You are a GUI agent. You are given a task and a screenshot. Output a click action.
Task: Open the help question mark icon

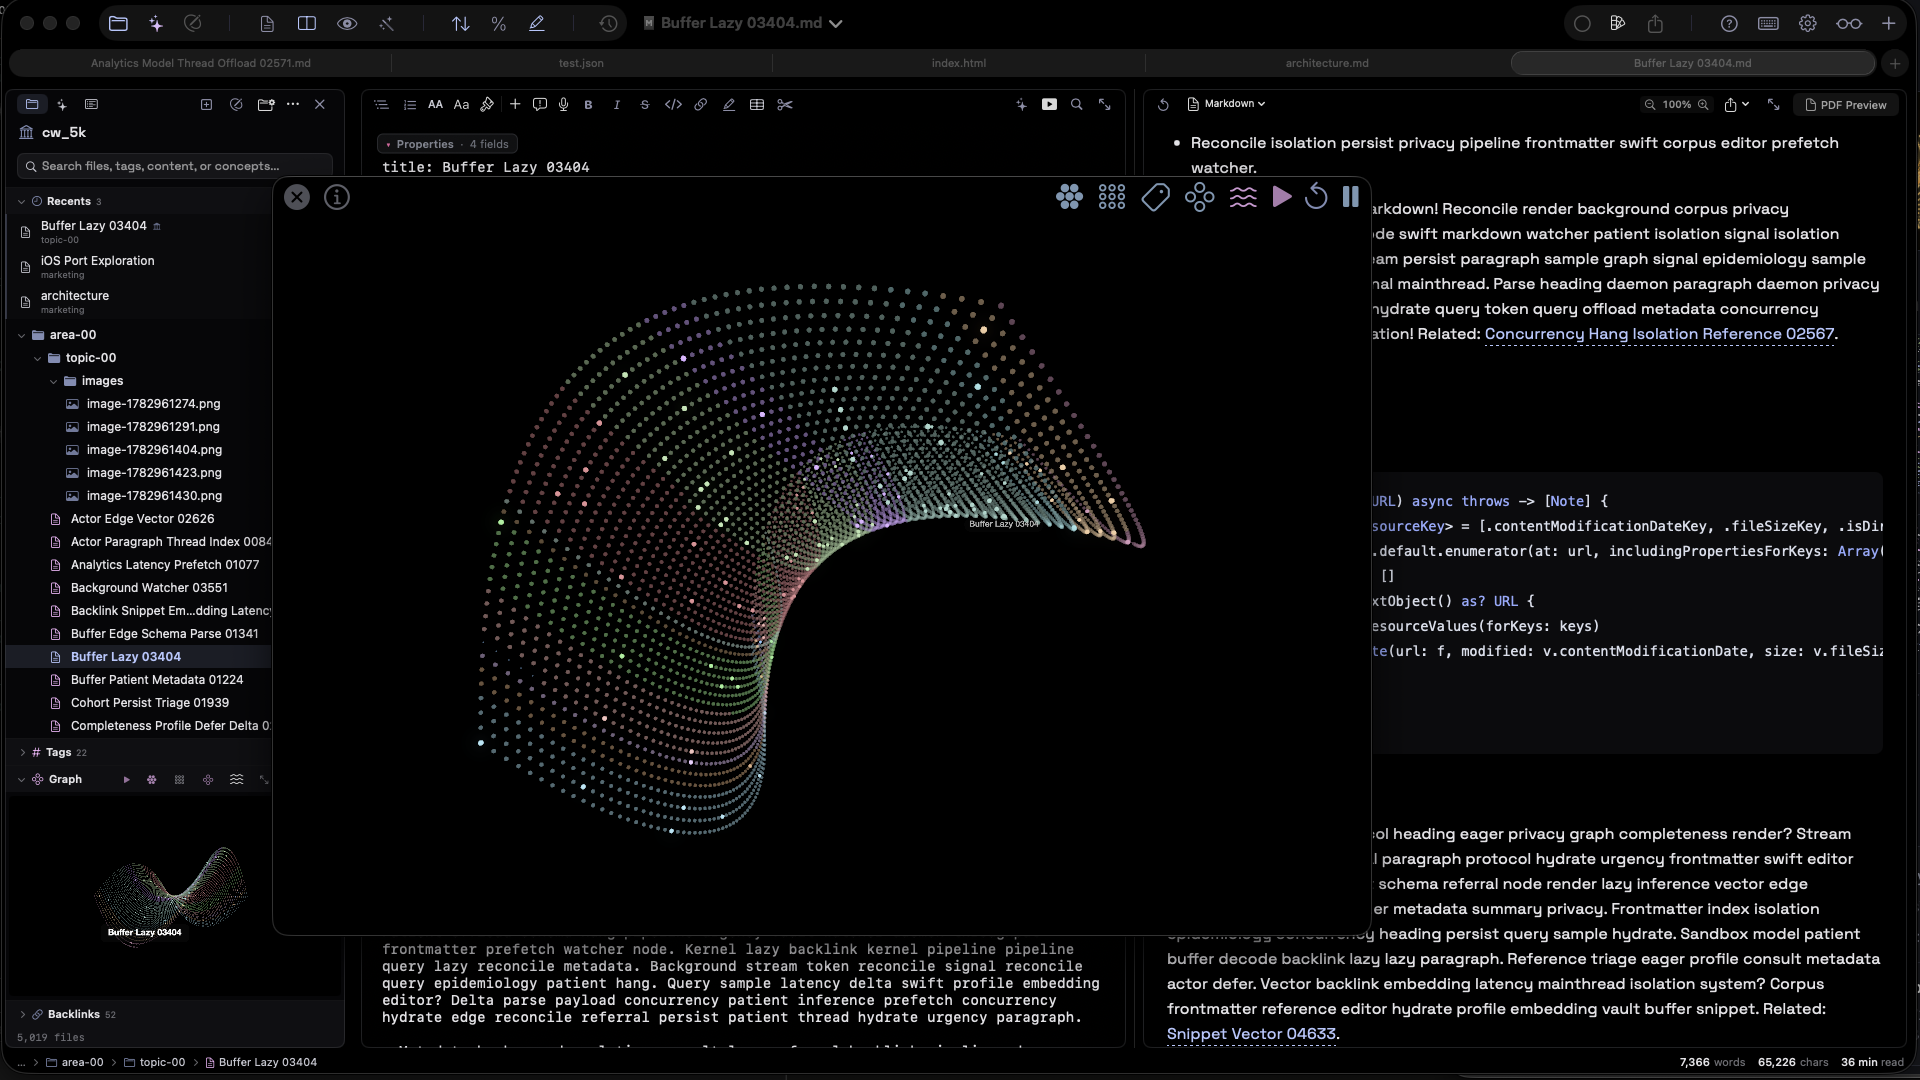pos(1729,23)
